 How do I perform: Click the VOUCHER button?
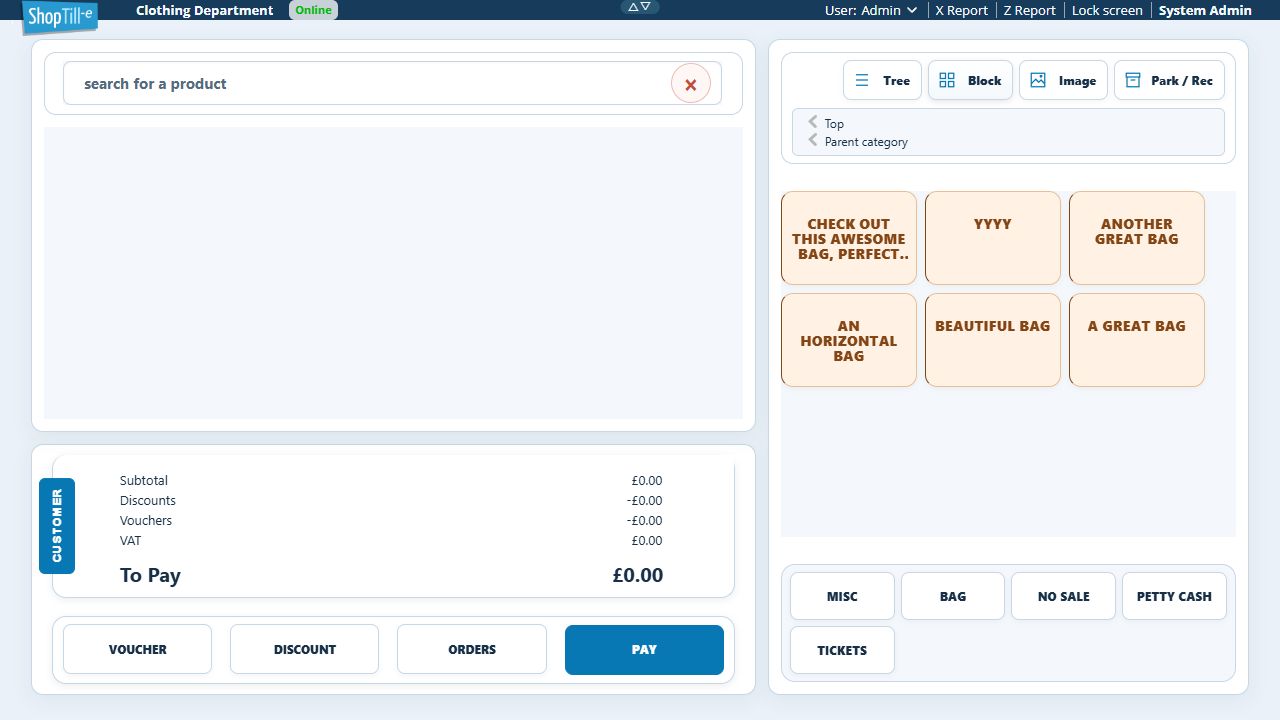point(138,649)
